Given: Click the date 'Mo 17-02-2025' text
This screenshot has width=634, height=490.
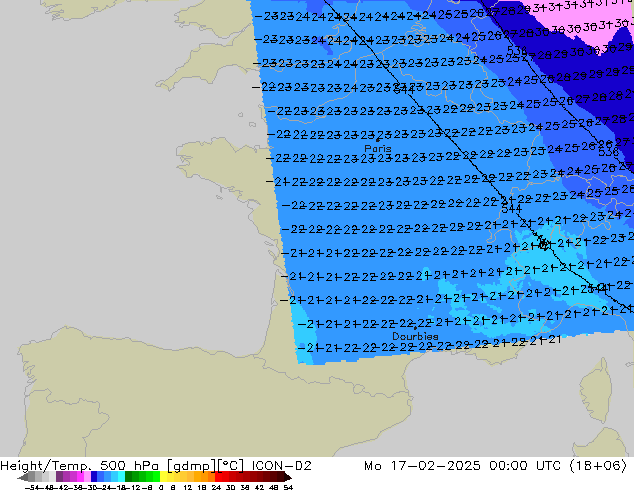Looking at the screenshot, I should (x=422, y=466).
